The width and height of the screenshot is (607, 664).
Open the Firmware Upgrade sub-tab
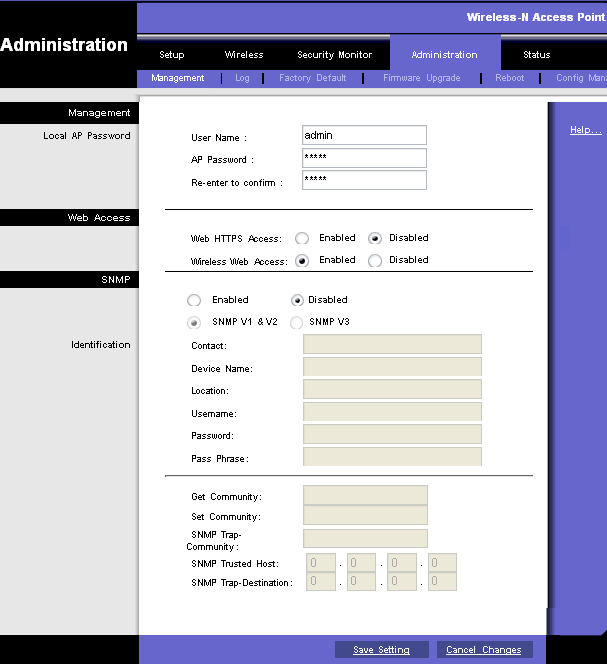click(421, 78)
